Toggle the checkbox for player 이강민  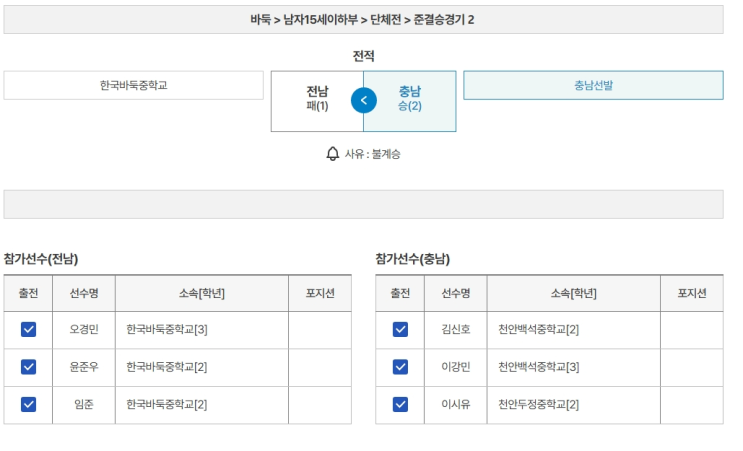tap(400, 367)
